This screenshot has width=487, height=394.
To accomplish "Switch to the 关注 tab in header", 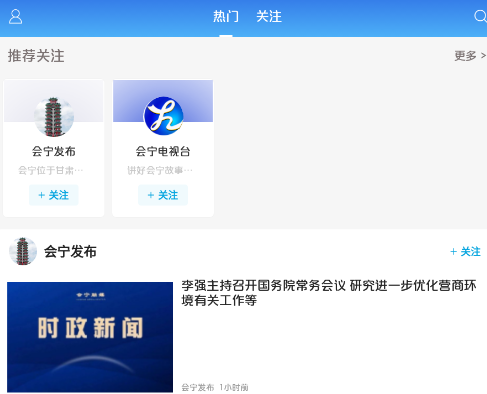I will tap(269, 16).
